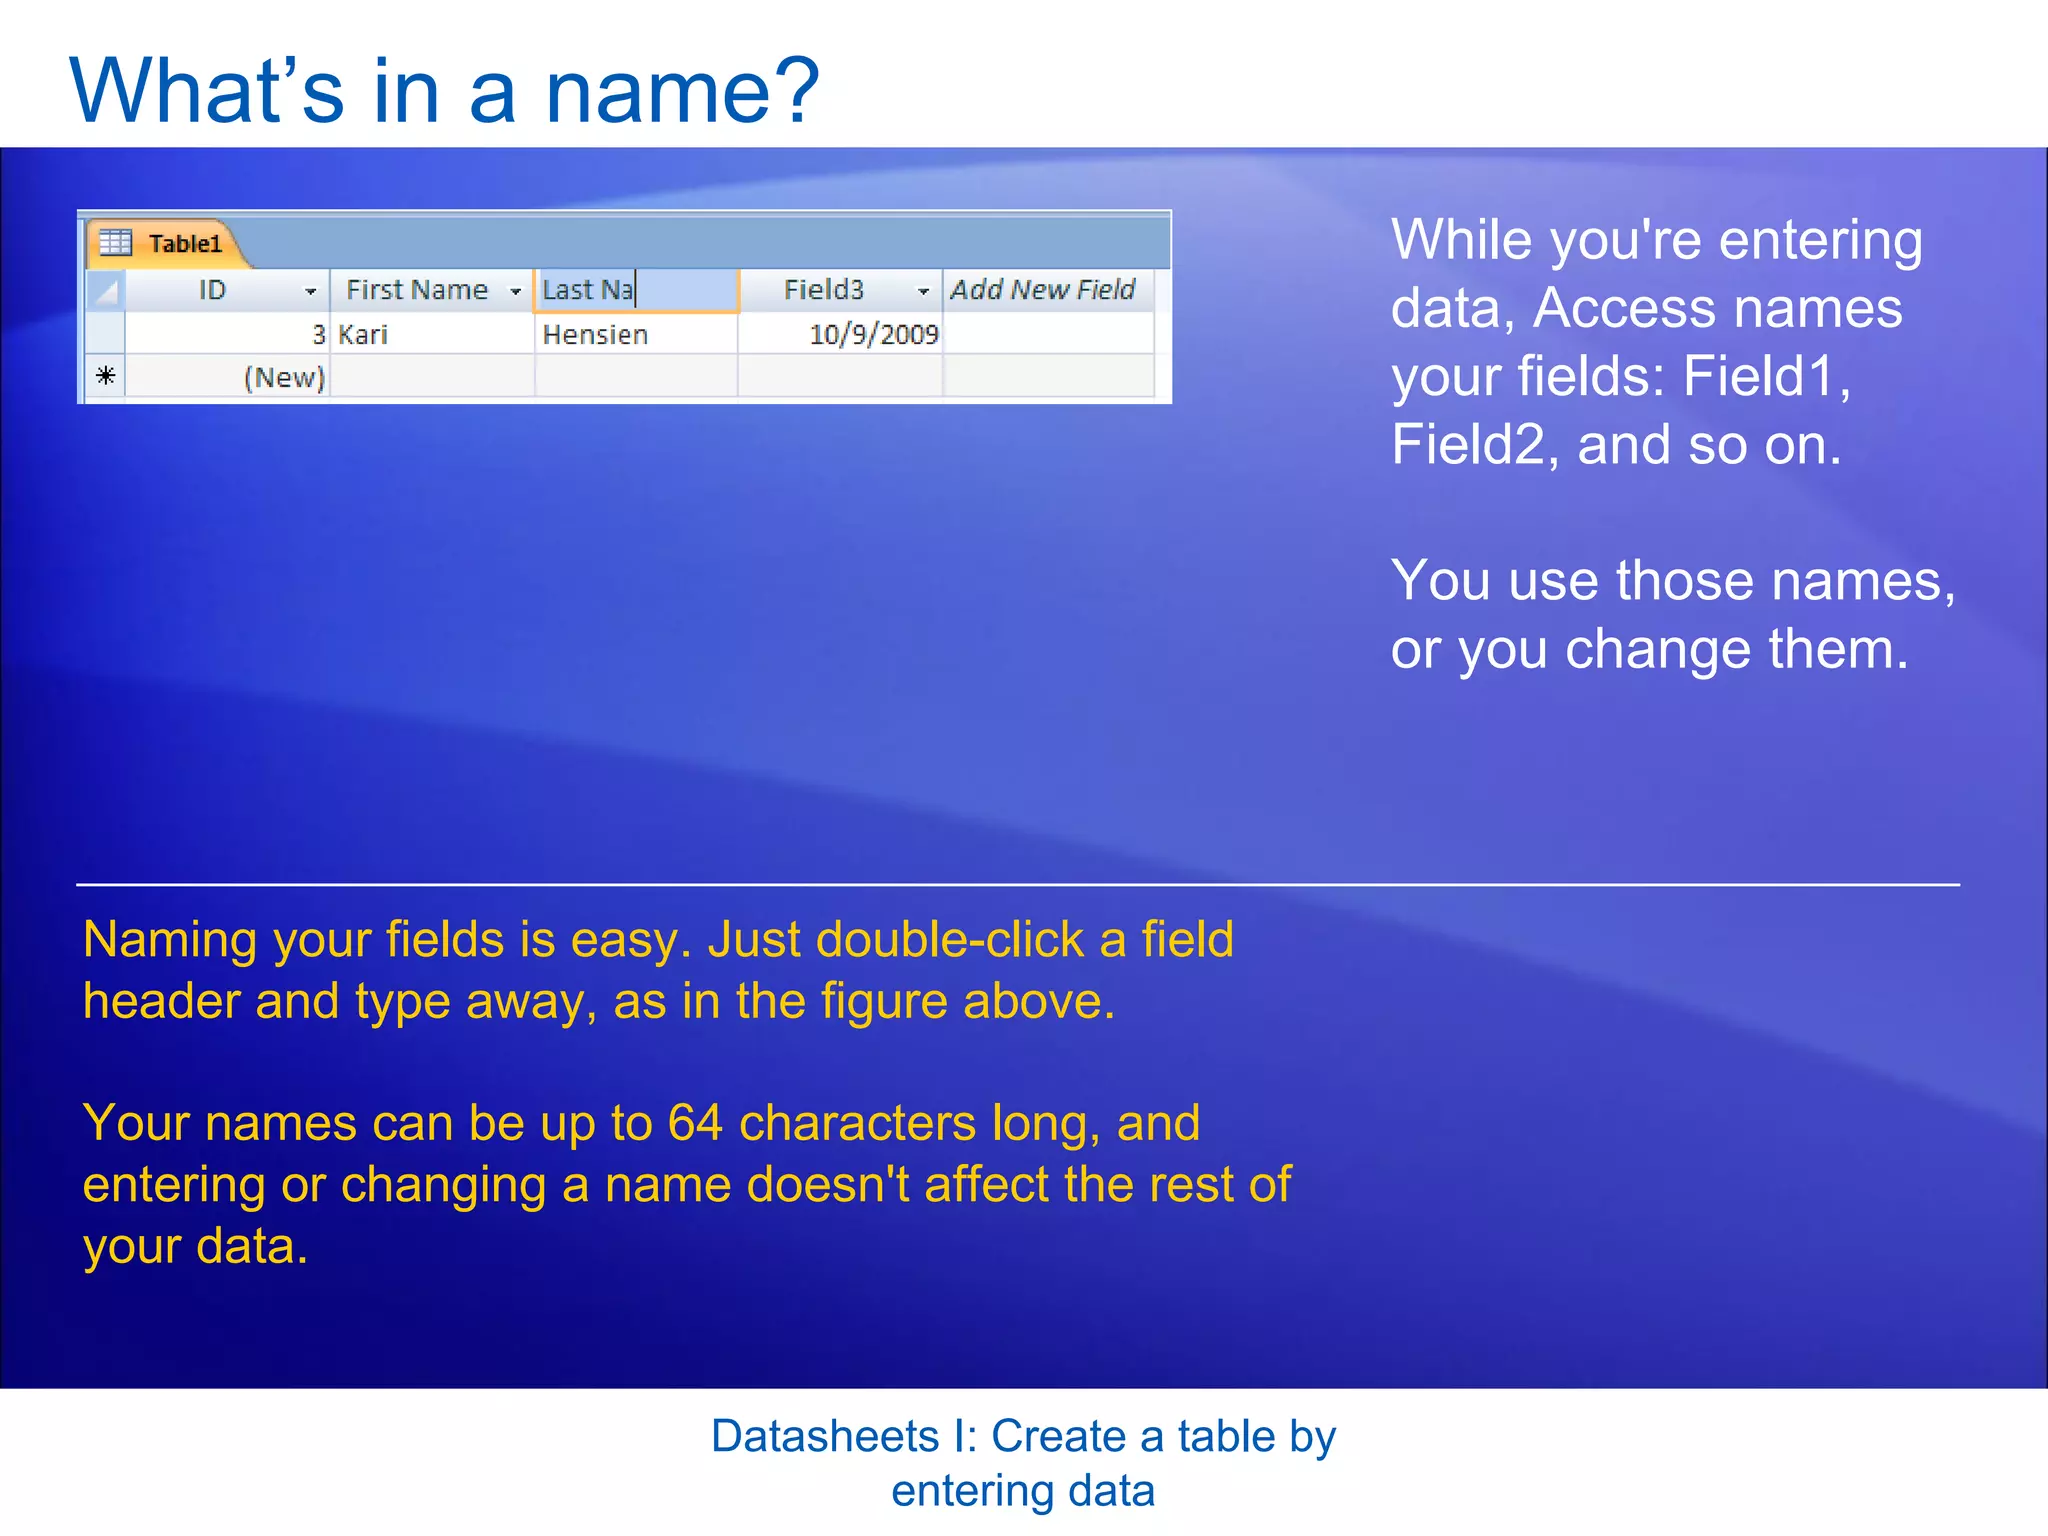Open the Field3 column dropdown arrow
2048x1536 pixels.
coord(923,291)
